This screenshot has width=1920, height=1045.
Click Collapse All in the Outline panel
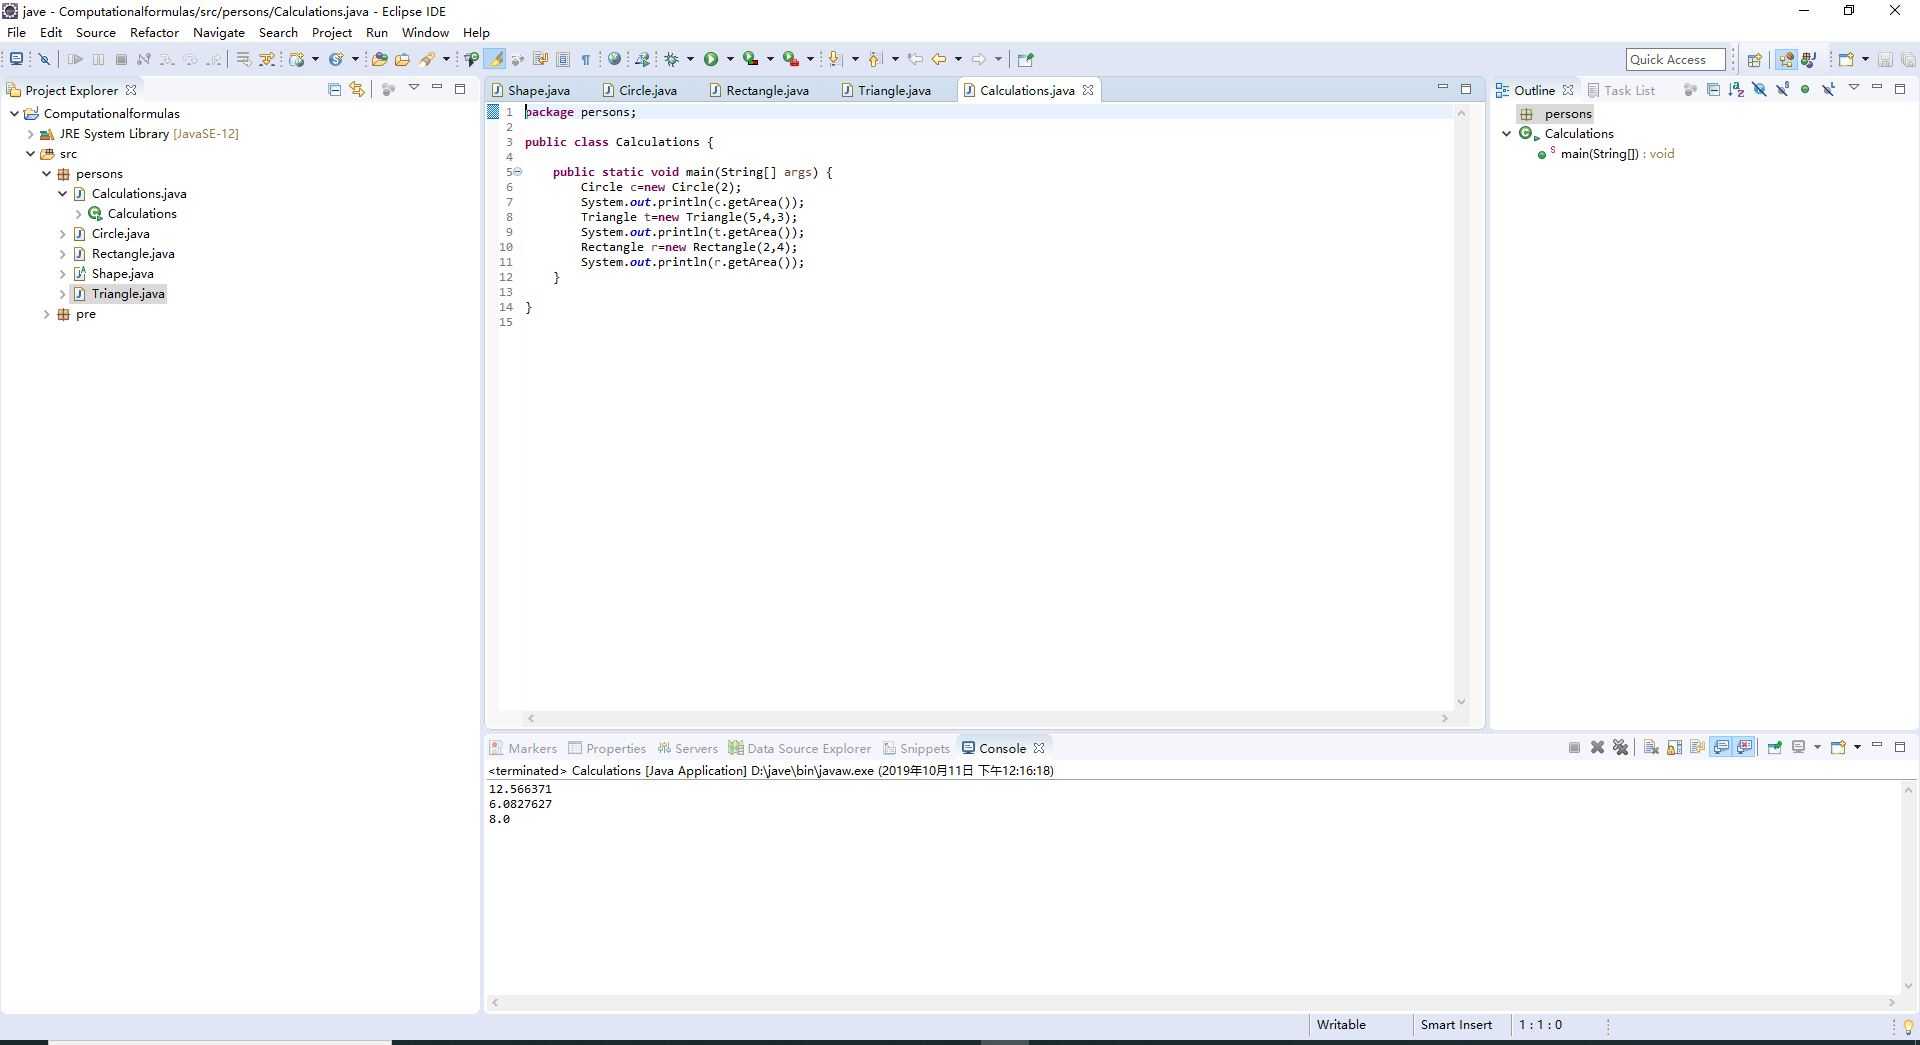click(1713, 89)
